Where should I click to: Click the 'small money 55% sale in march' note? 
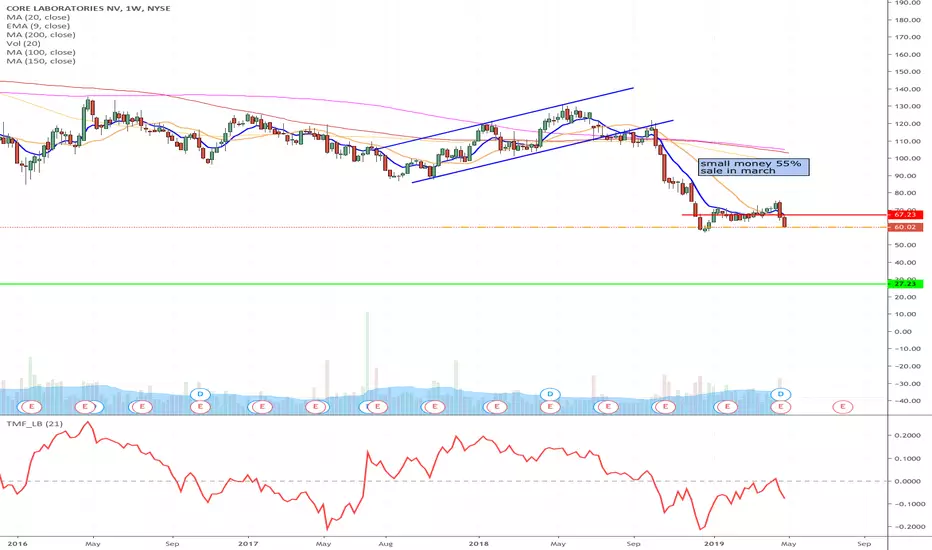pyautogui.click(x=754, y=167)
